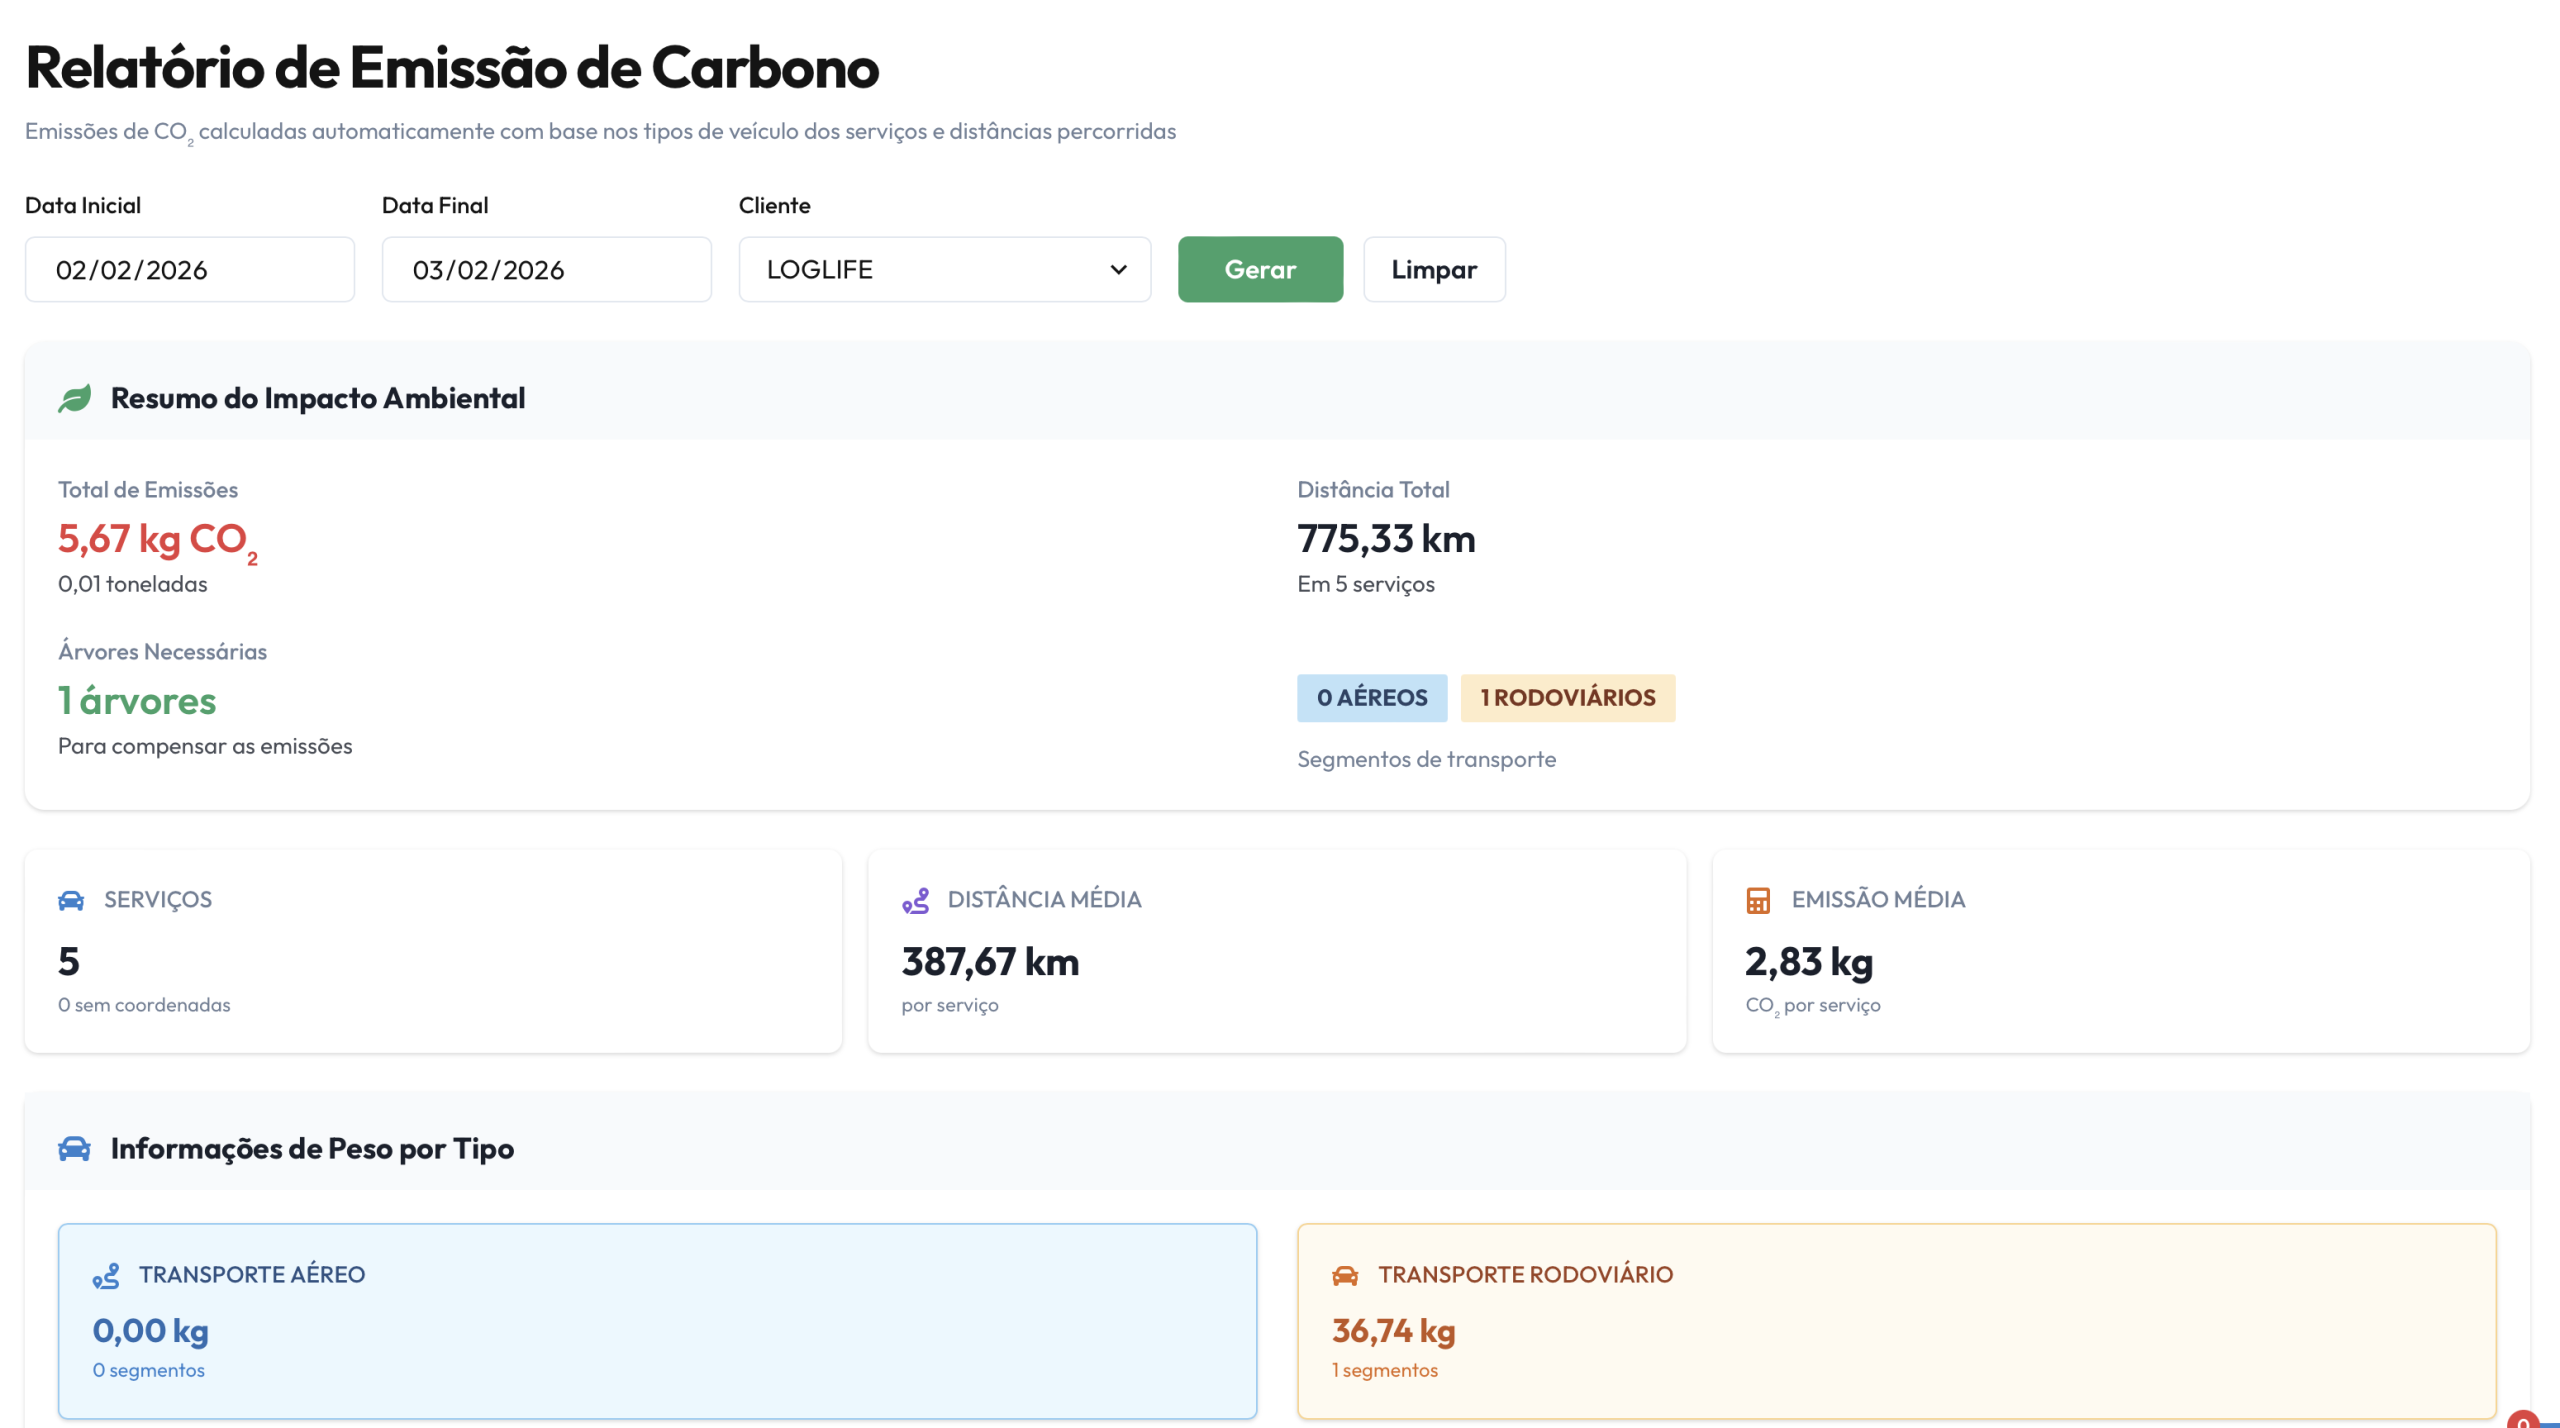Click the green text 1 árvores
Image resolution: width=2560 pixels, height=1428 pixels.
tap(137, 700)
